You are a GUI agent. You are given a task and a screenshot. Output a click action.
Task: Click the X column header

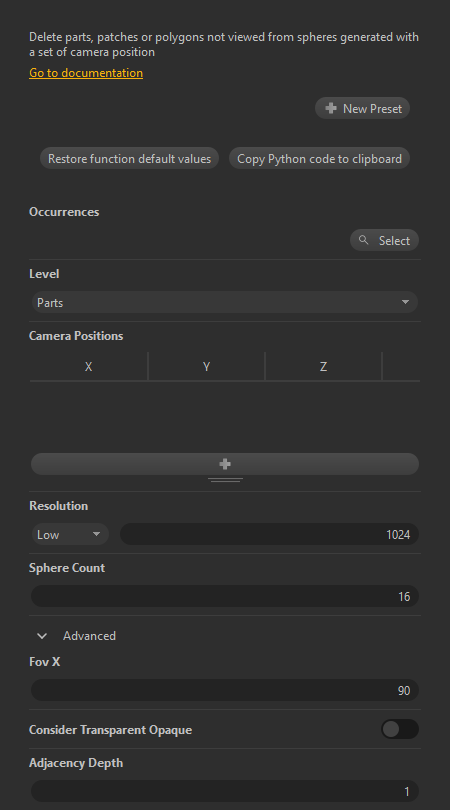tap(88, 366)
